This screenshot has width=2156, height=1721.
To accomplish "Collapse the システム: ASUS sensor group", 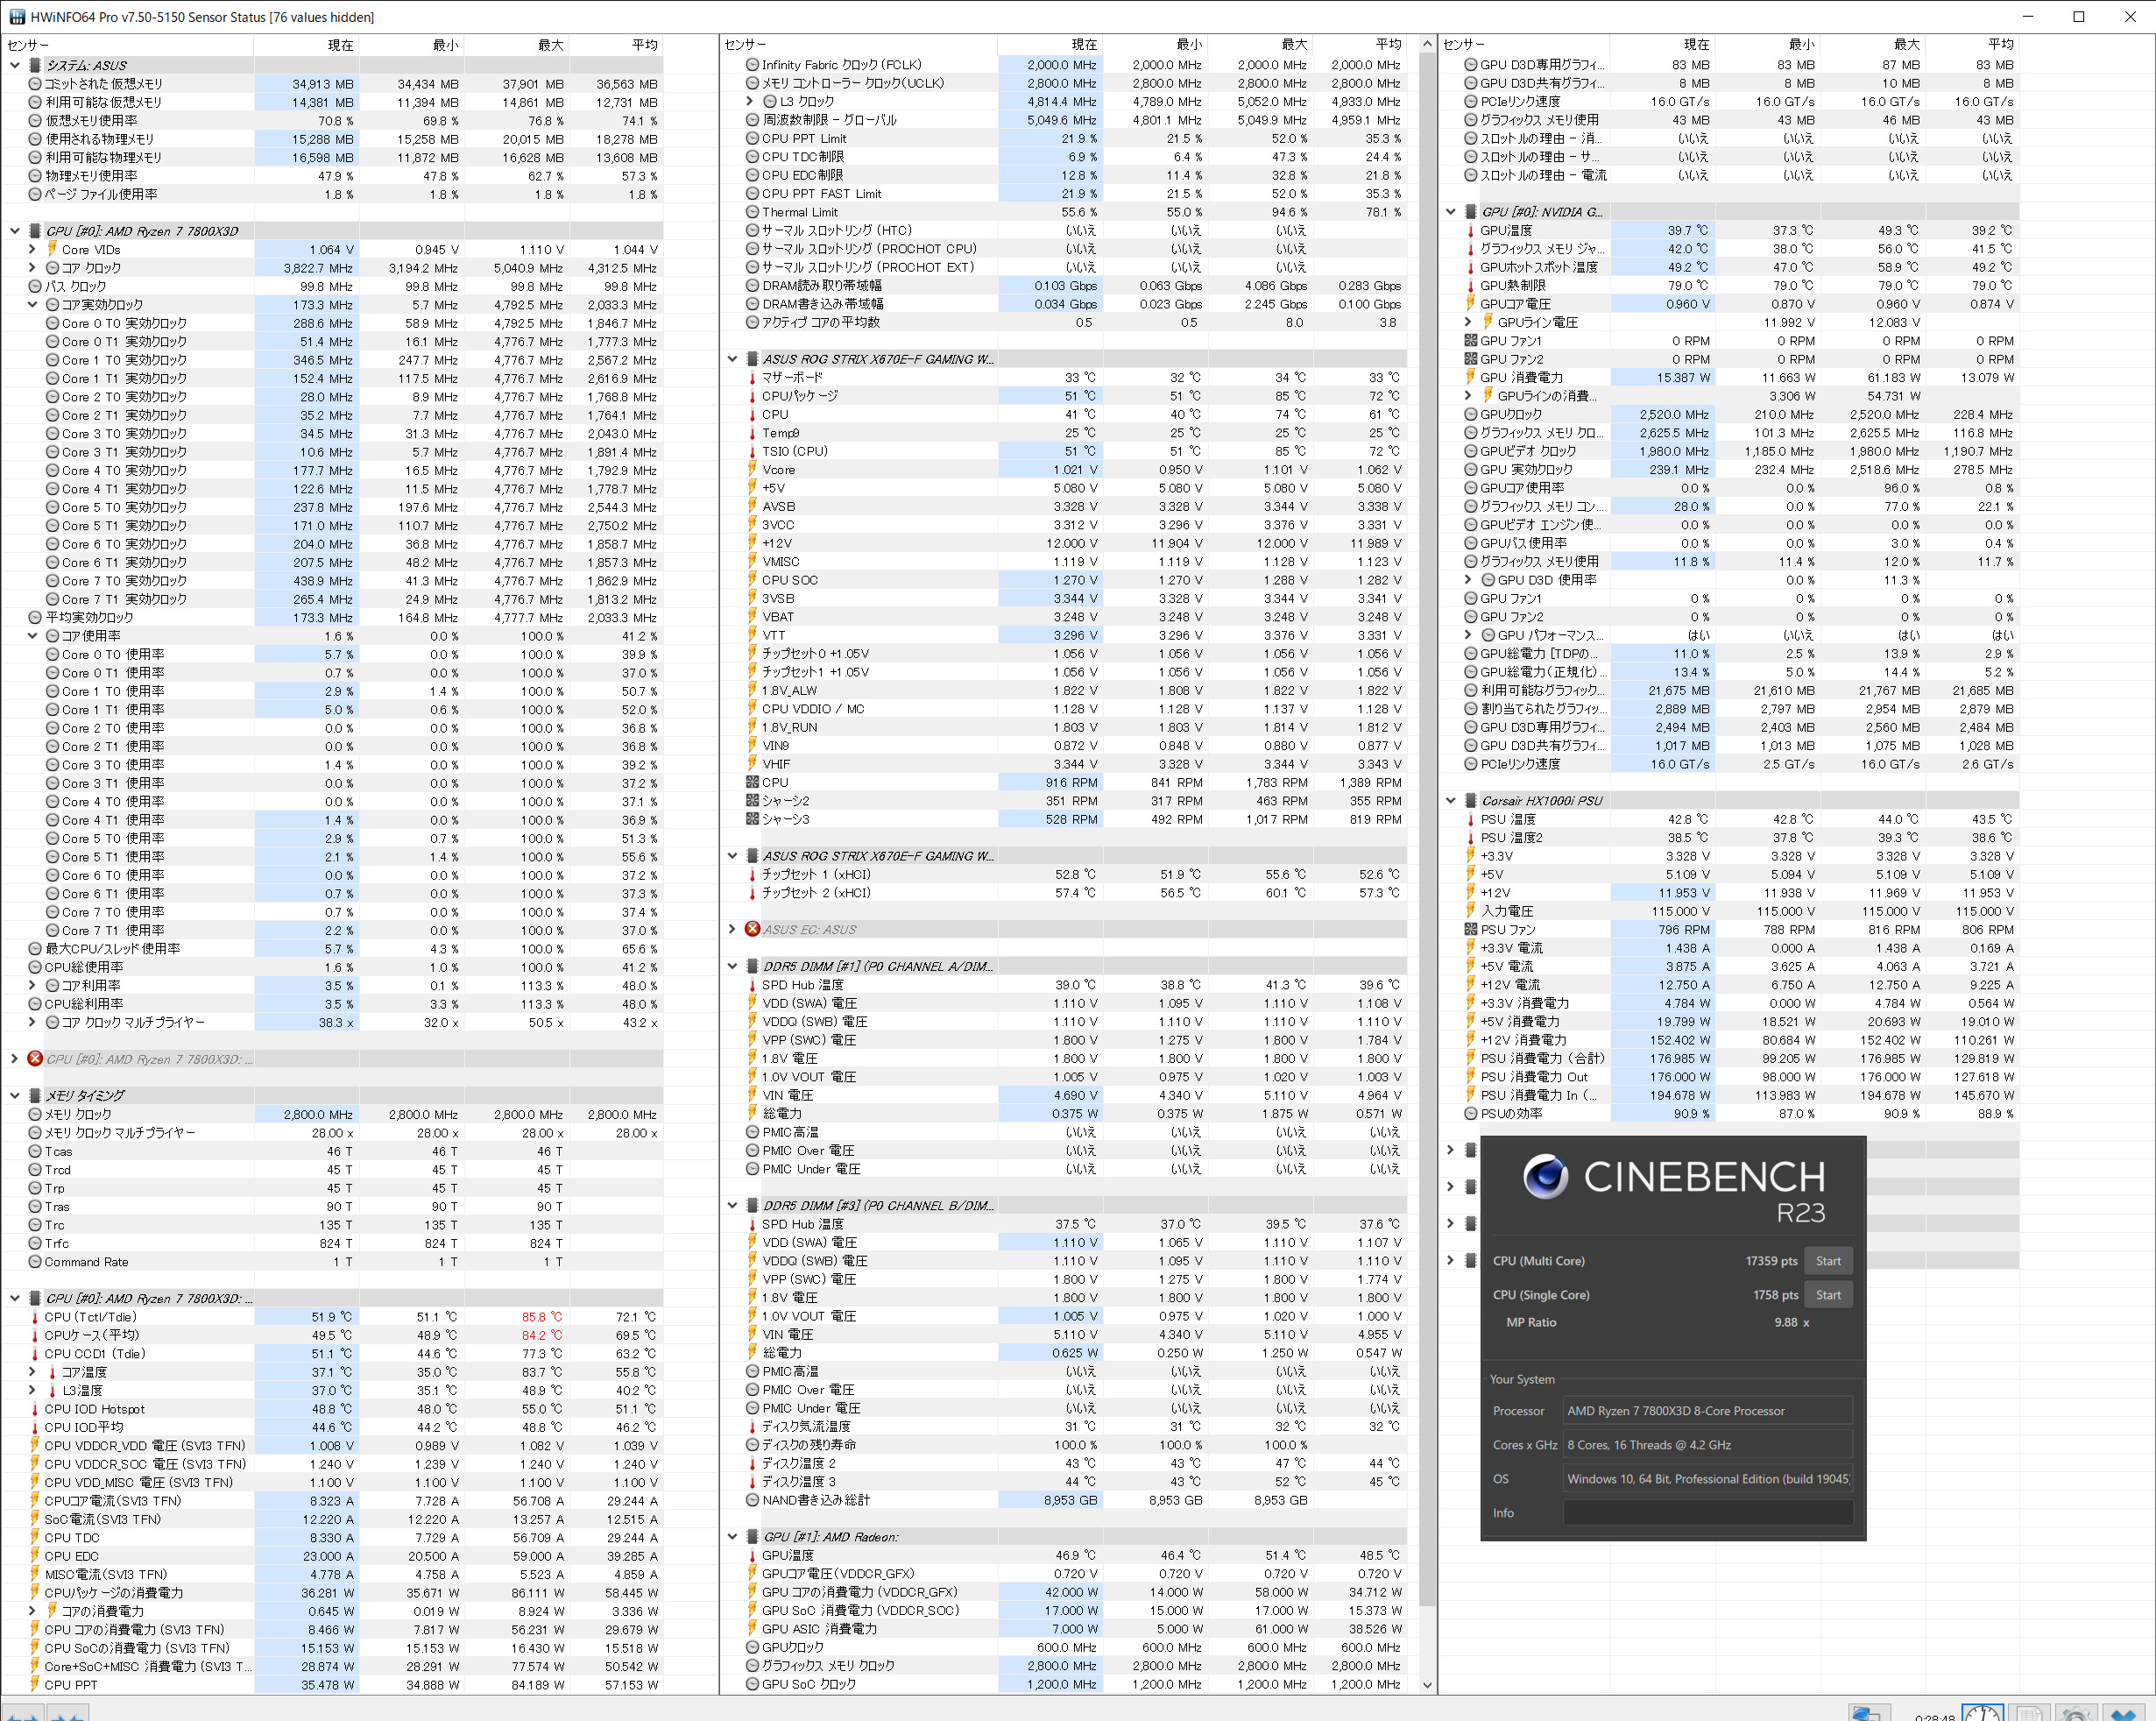I will 15,65.
